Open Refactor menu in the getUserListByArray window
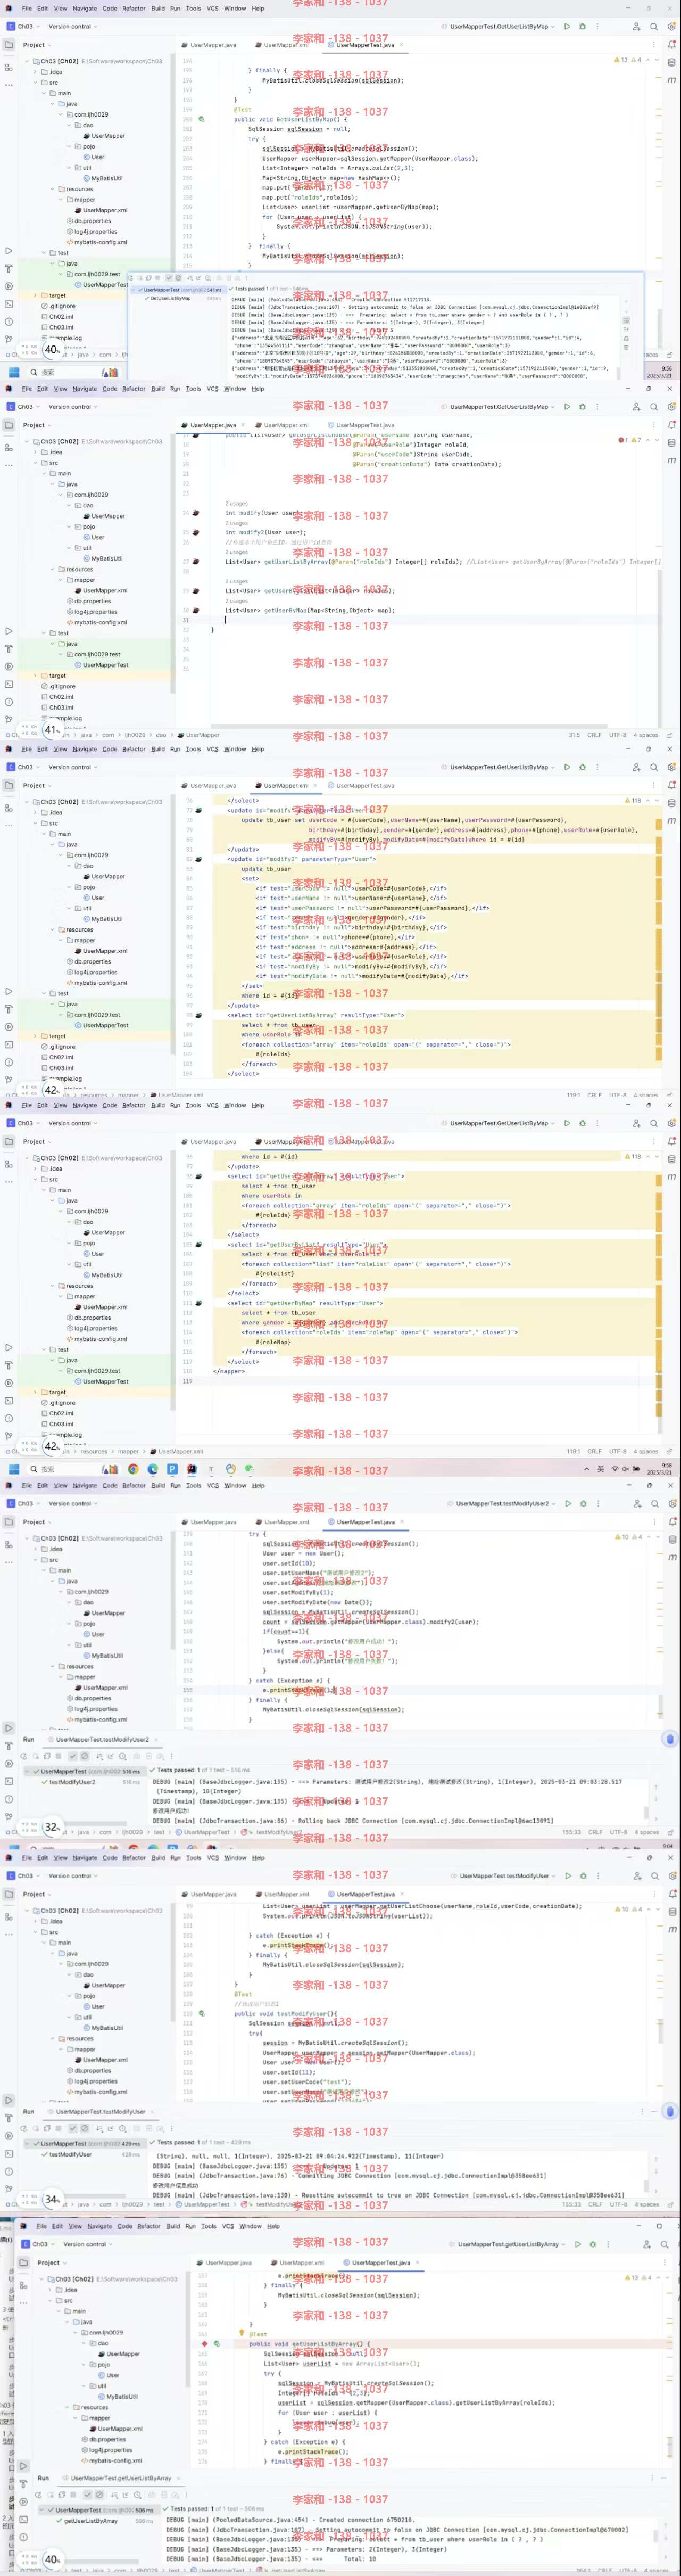Viewport: 681px width, 2576px height. 148,2226
